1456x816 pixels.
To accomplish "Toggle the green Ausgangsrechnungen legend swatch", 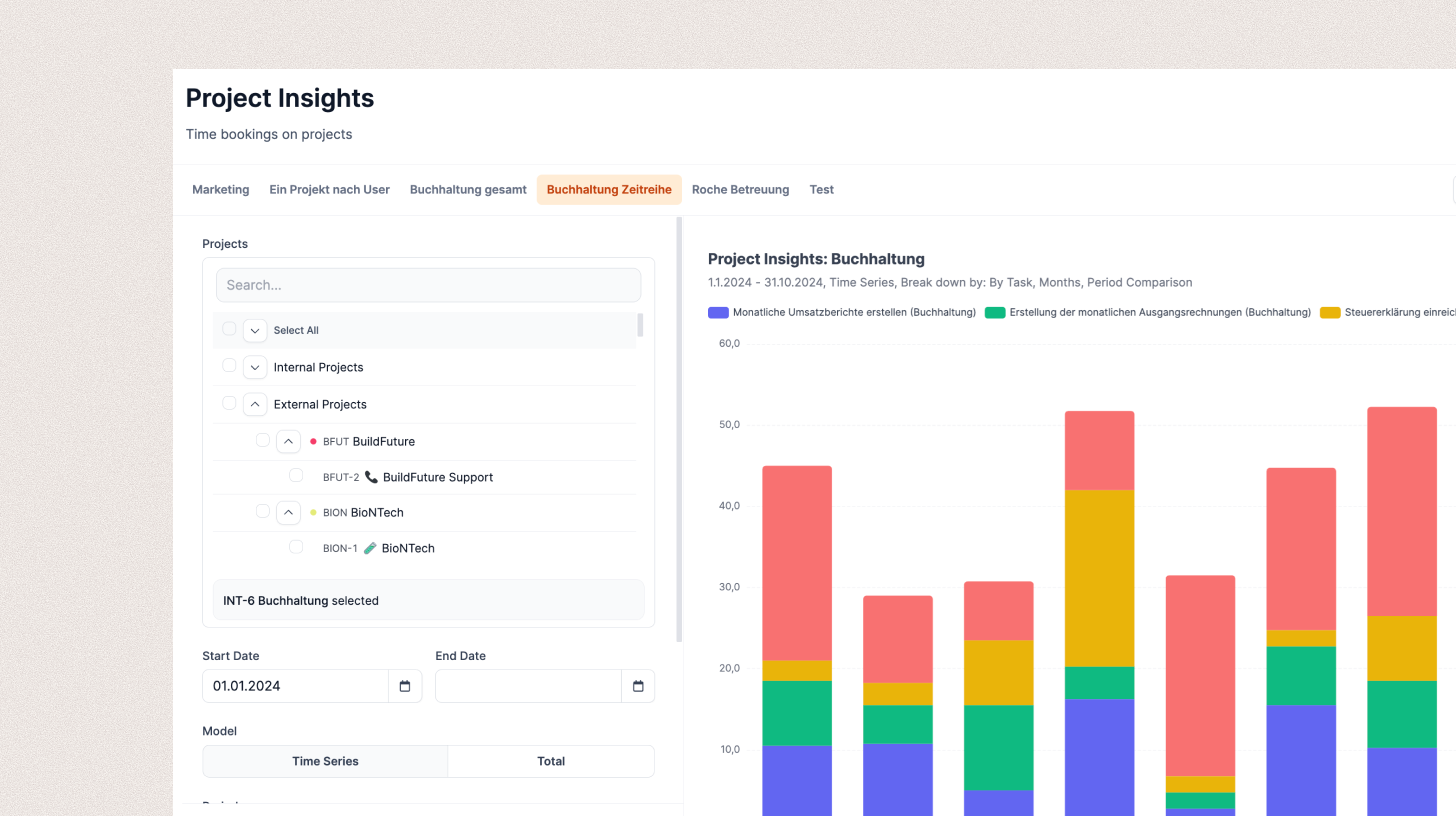I will click(x=994, y=313).
